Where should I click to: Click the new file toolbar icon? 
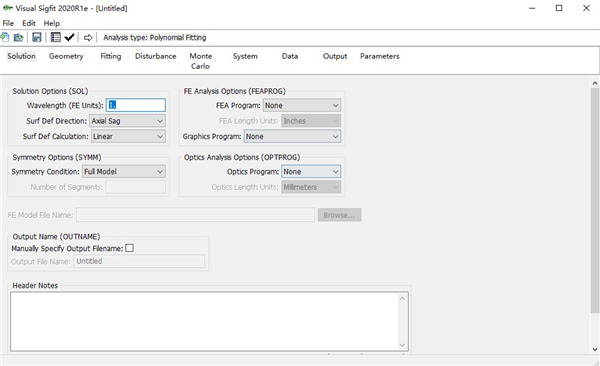(x=5, y=37)
